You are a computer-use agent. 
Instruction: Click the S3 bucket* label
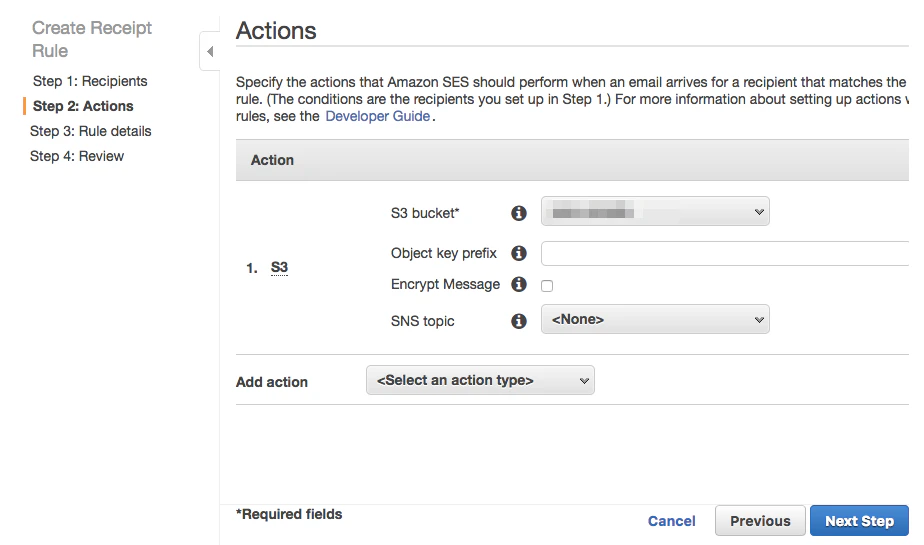[x=425, y=213]
